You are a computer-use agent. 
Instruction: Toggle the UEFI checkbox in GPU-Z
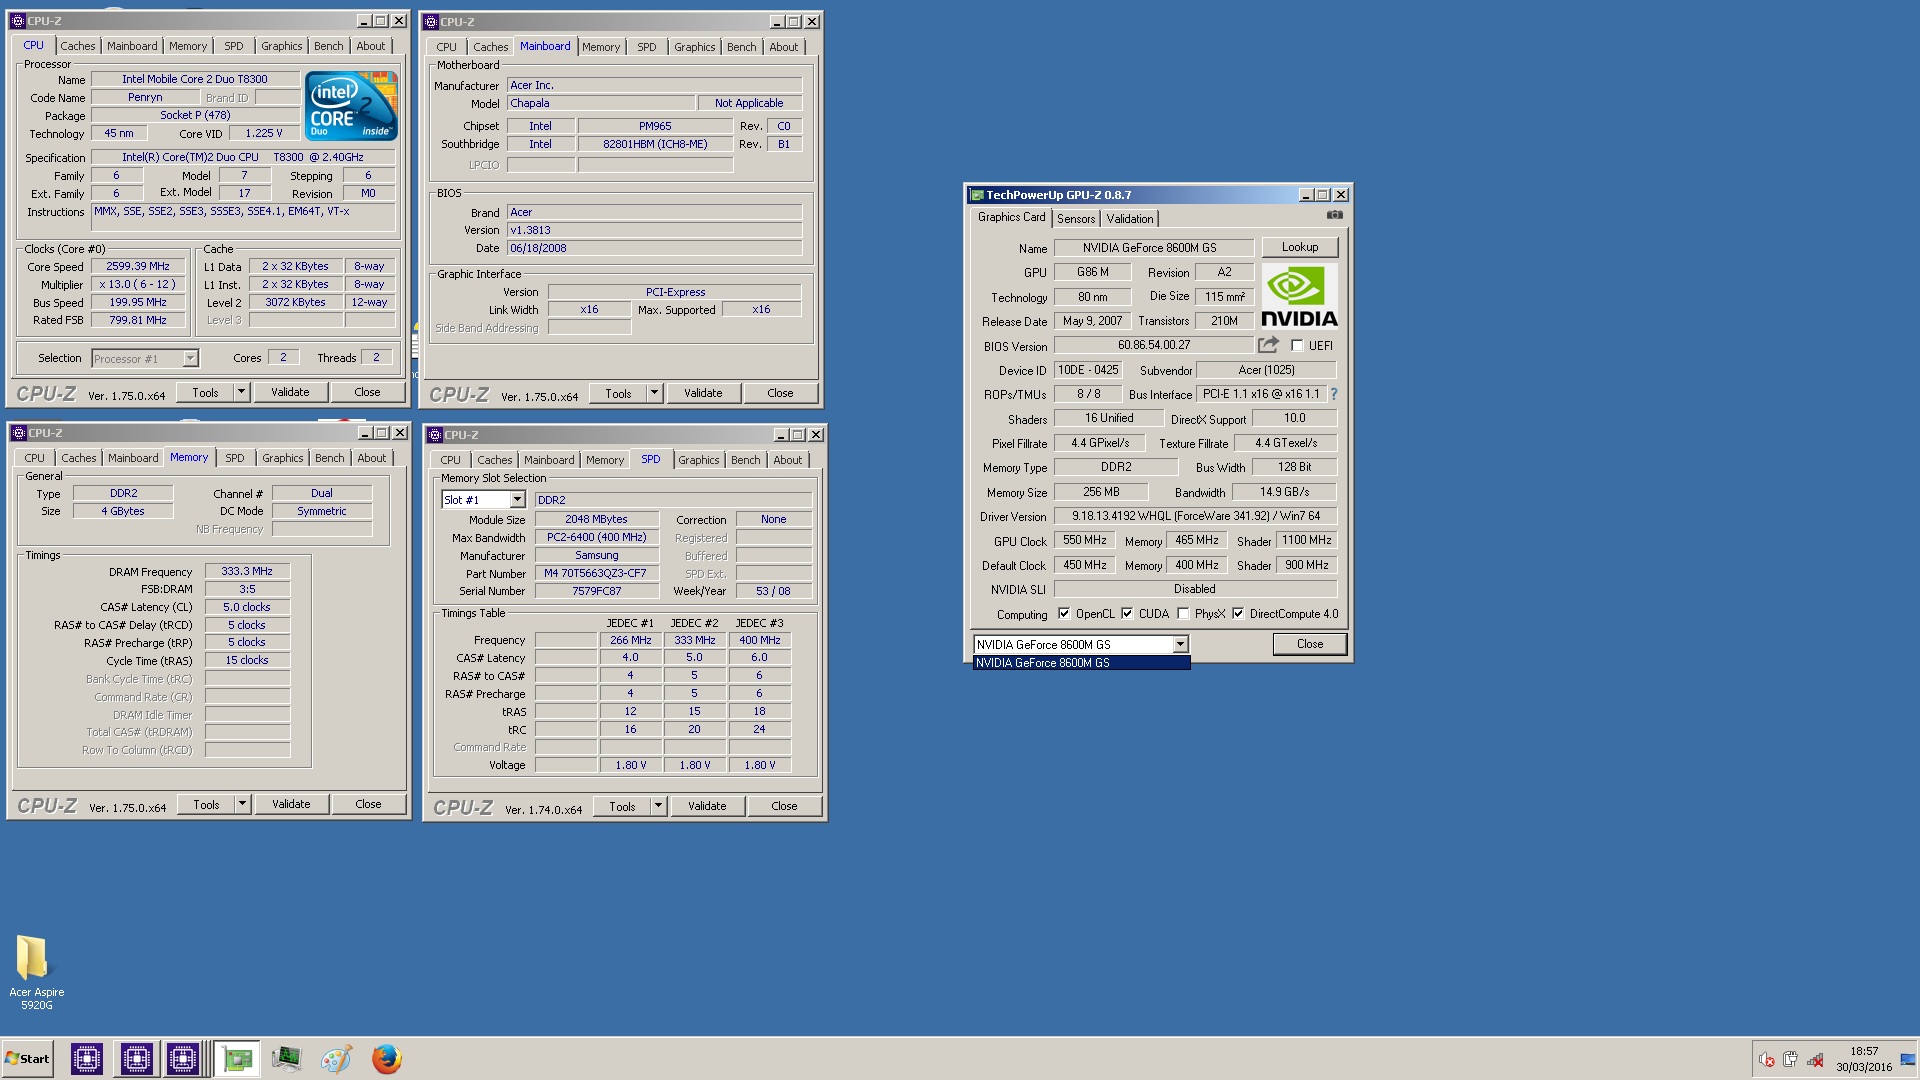(x=1297, y=346)
